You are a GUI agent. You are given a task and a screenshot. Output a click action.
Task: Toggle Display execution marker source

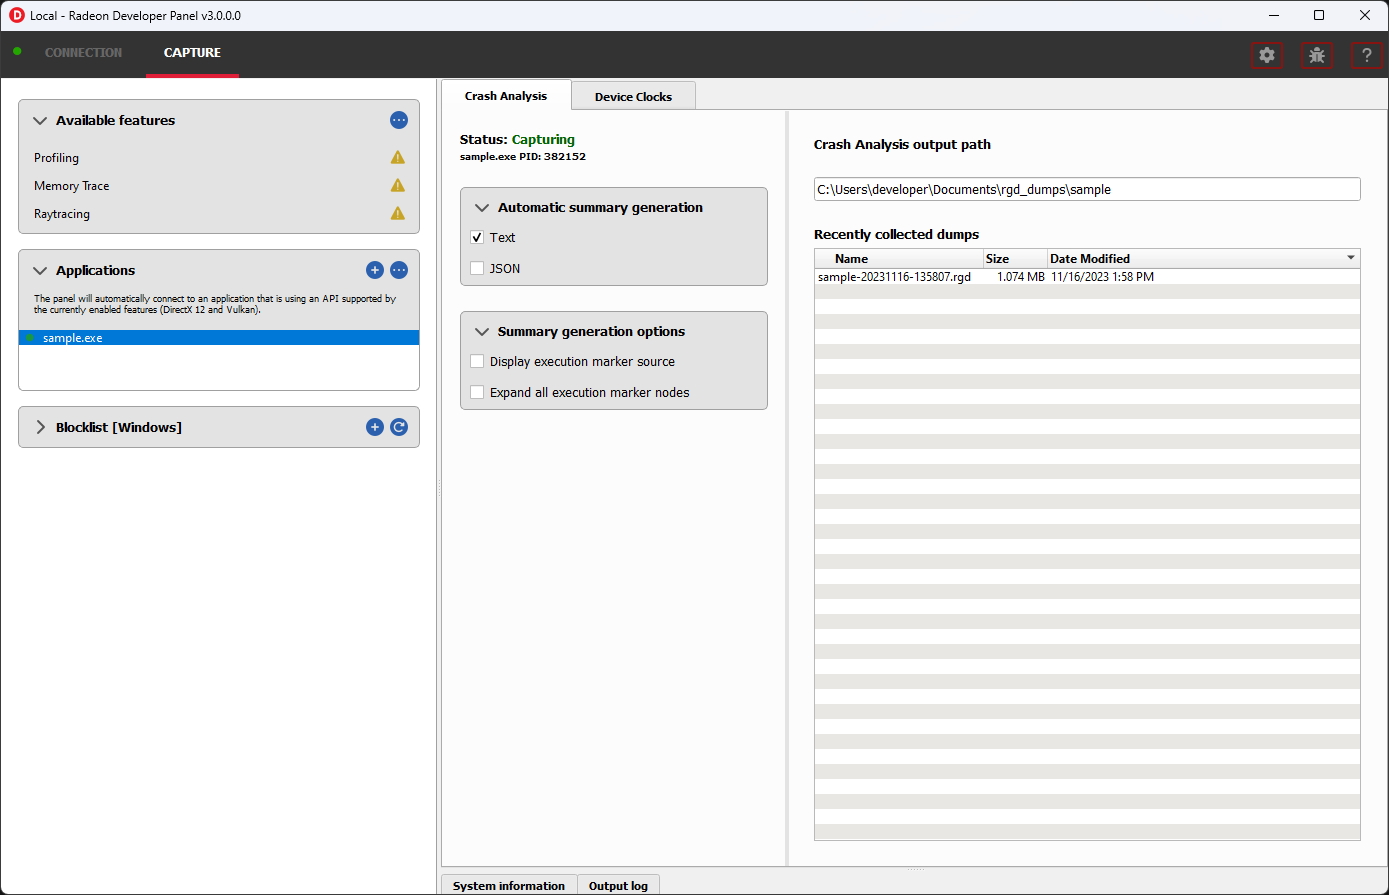pos(477,361)
